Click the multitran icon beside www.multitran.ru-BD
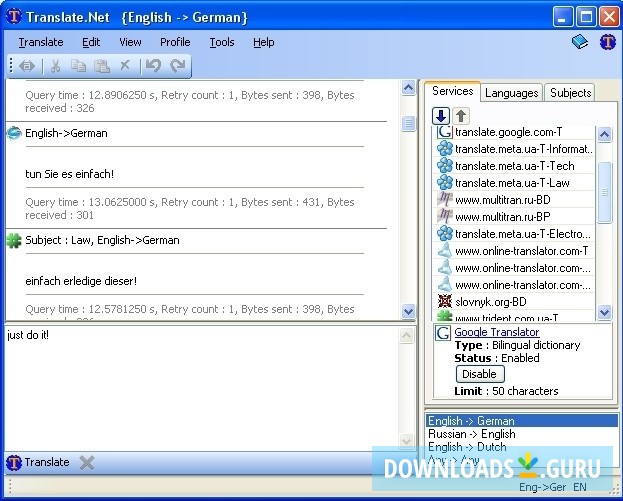 (x=445, y=199)
